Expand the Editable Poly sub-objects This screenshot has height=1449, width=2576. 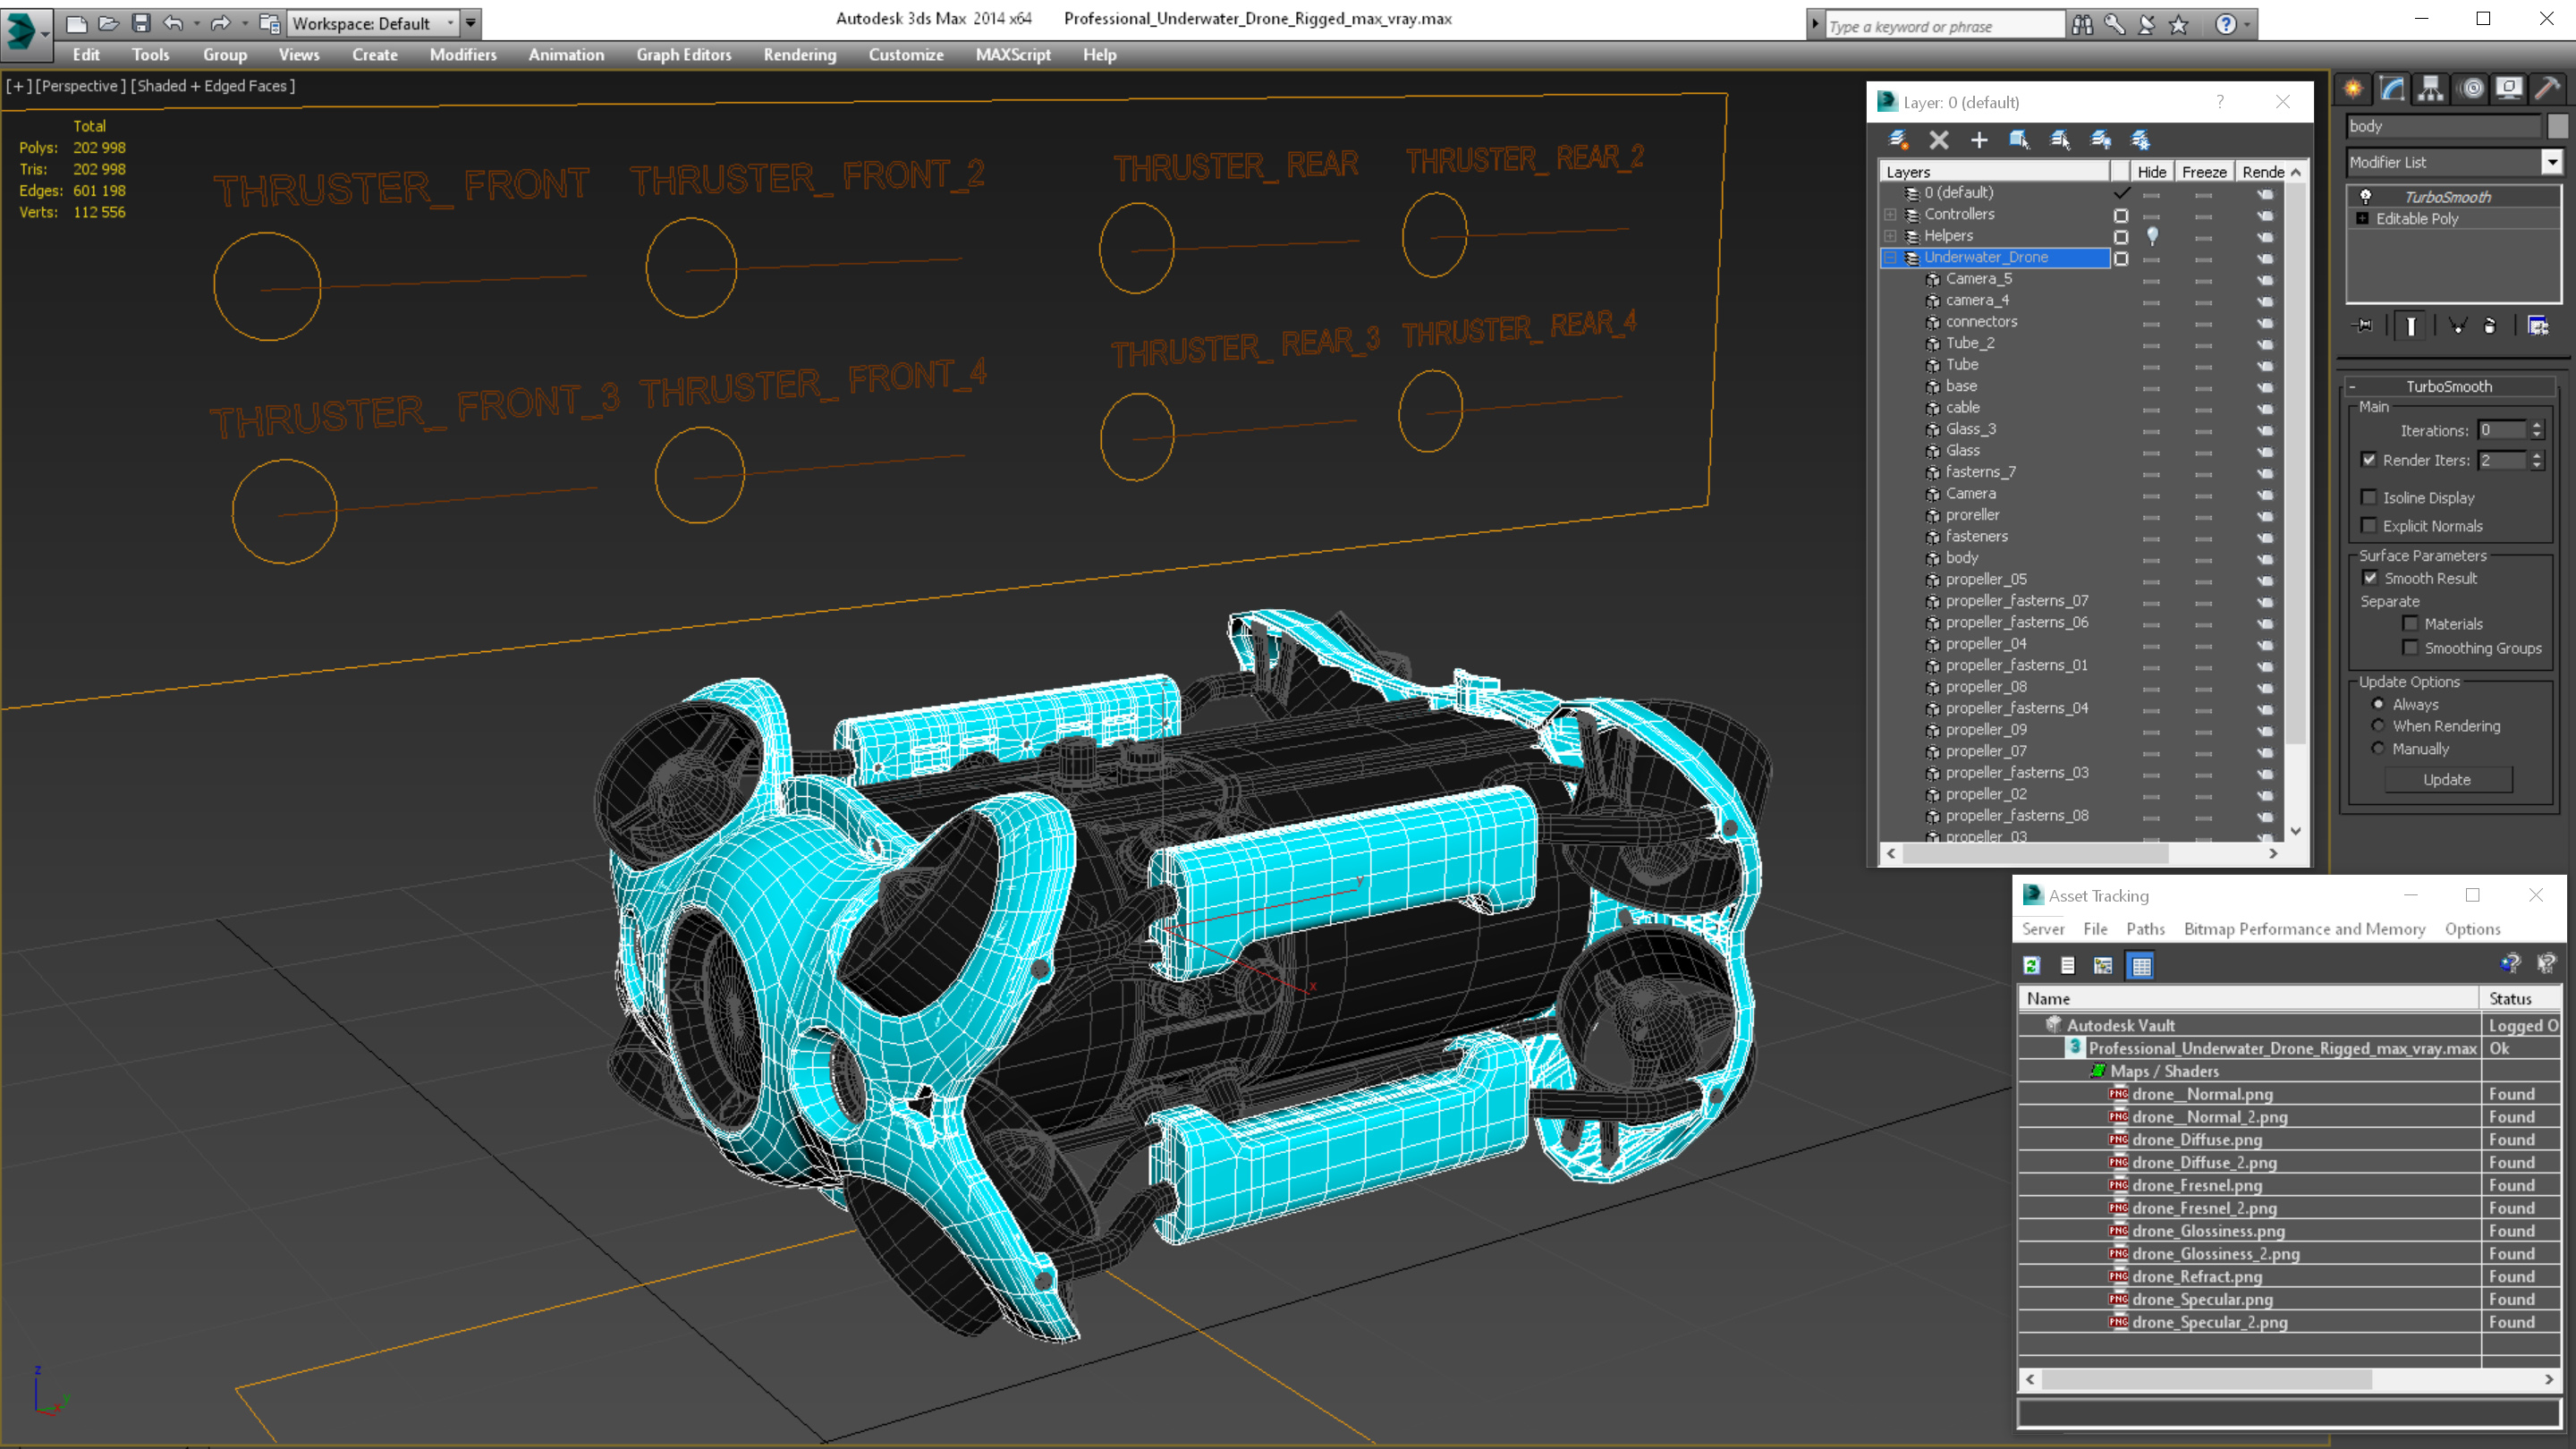2363,218
